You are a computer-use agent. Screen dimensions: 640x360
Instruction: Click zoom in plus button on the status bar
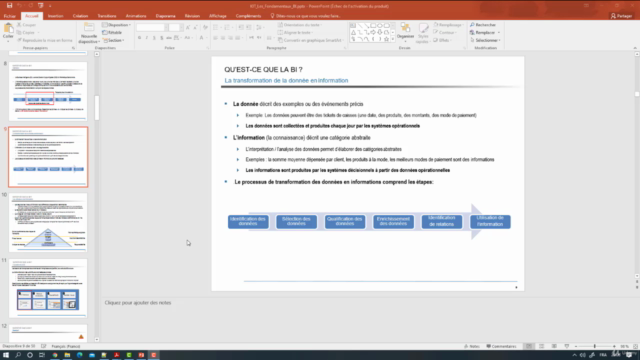tap(614, 346)
